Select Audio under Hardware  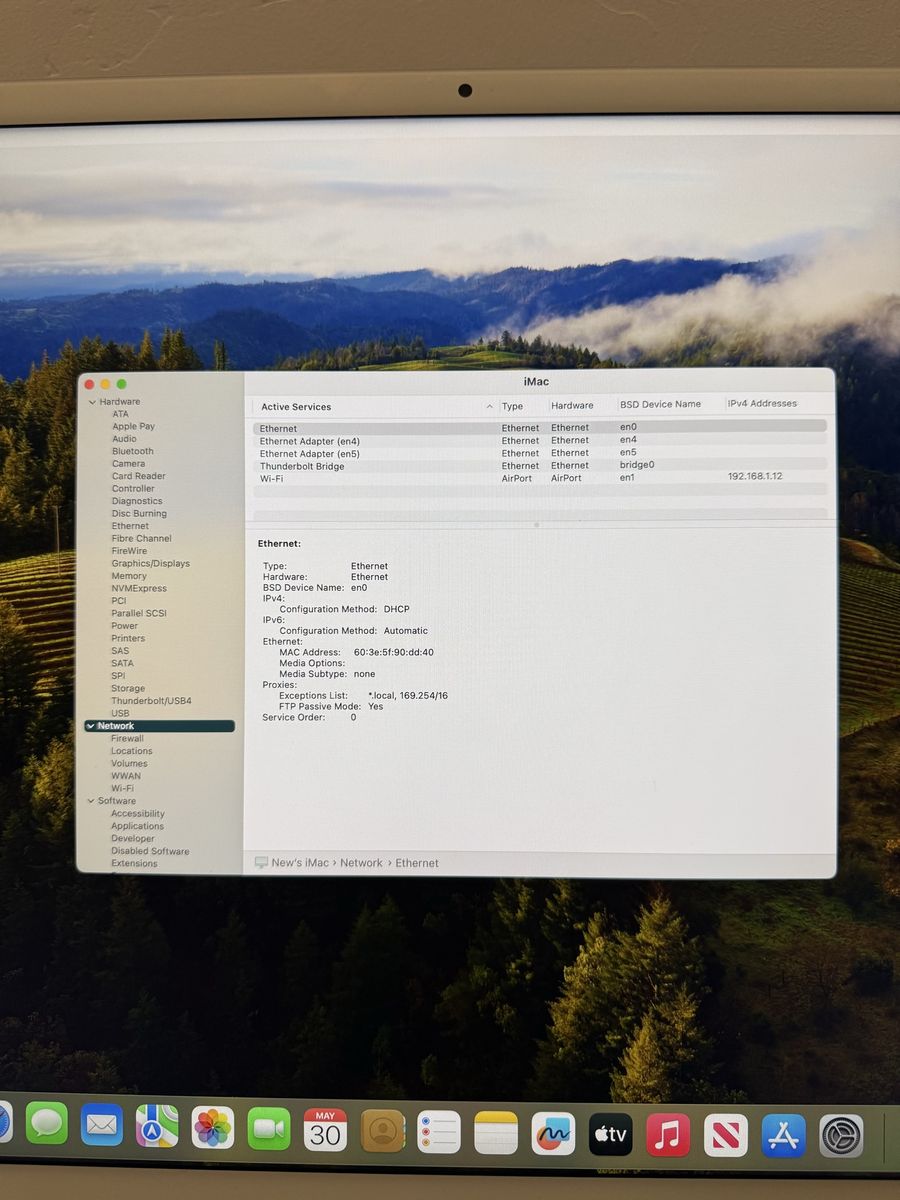coord(124,439)
